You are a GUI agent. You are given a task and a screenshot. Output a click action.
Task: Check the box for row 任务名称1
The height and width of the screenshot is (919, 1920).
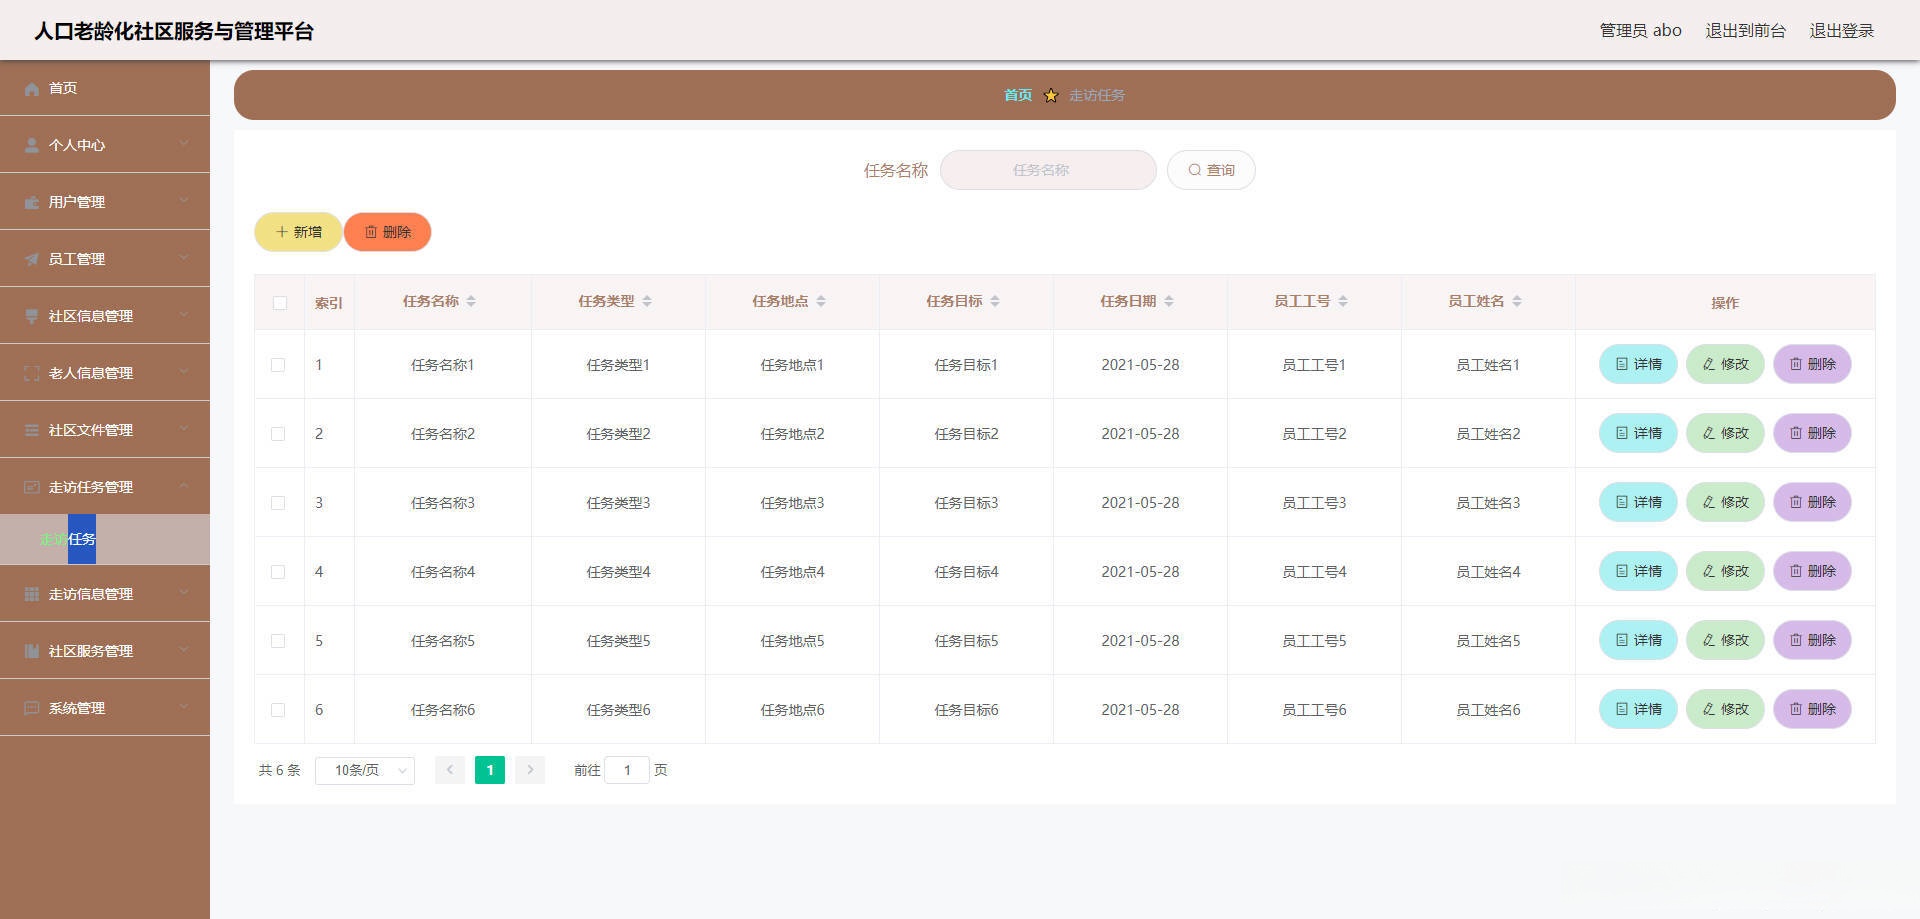pos(278,365)
